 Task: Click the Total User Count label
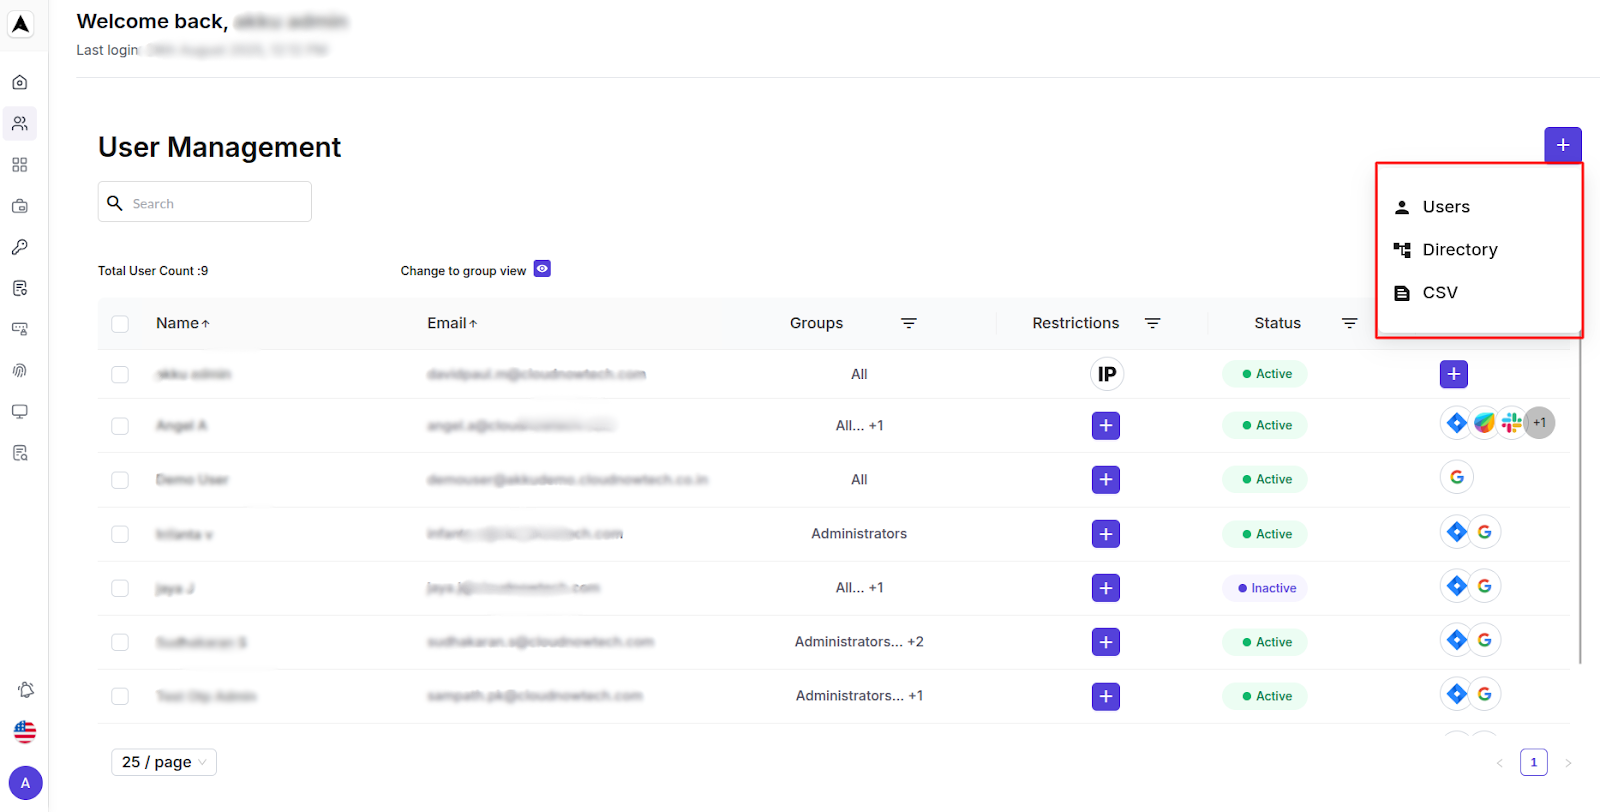tap(153, 271)
